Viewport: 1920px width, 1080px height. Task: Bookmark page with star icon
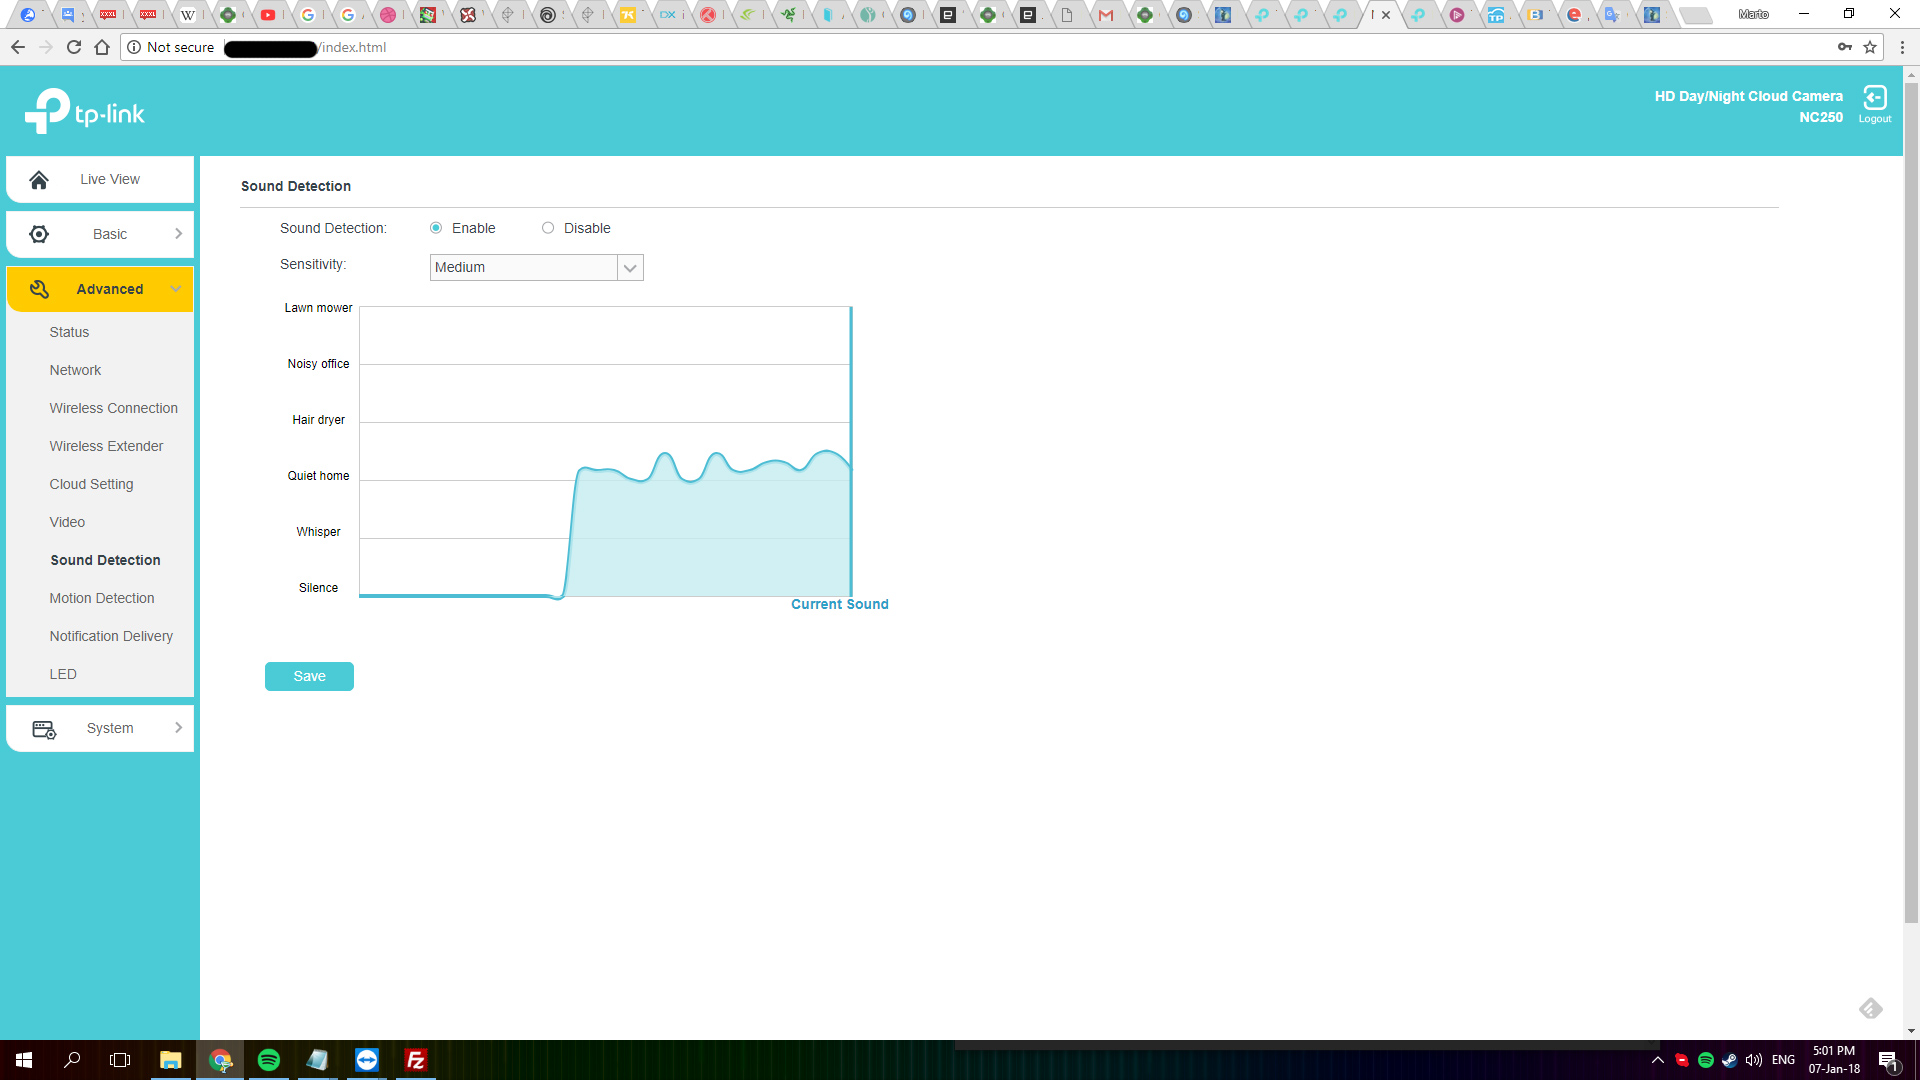pyautogui.click(x=1869, y=47)
